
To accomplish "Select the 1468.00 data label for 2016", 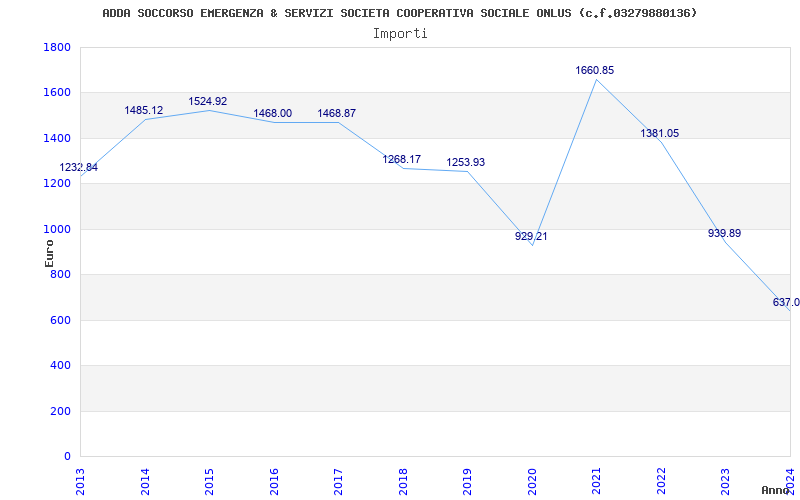I will pos(272,114).
